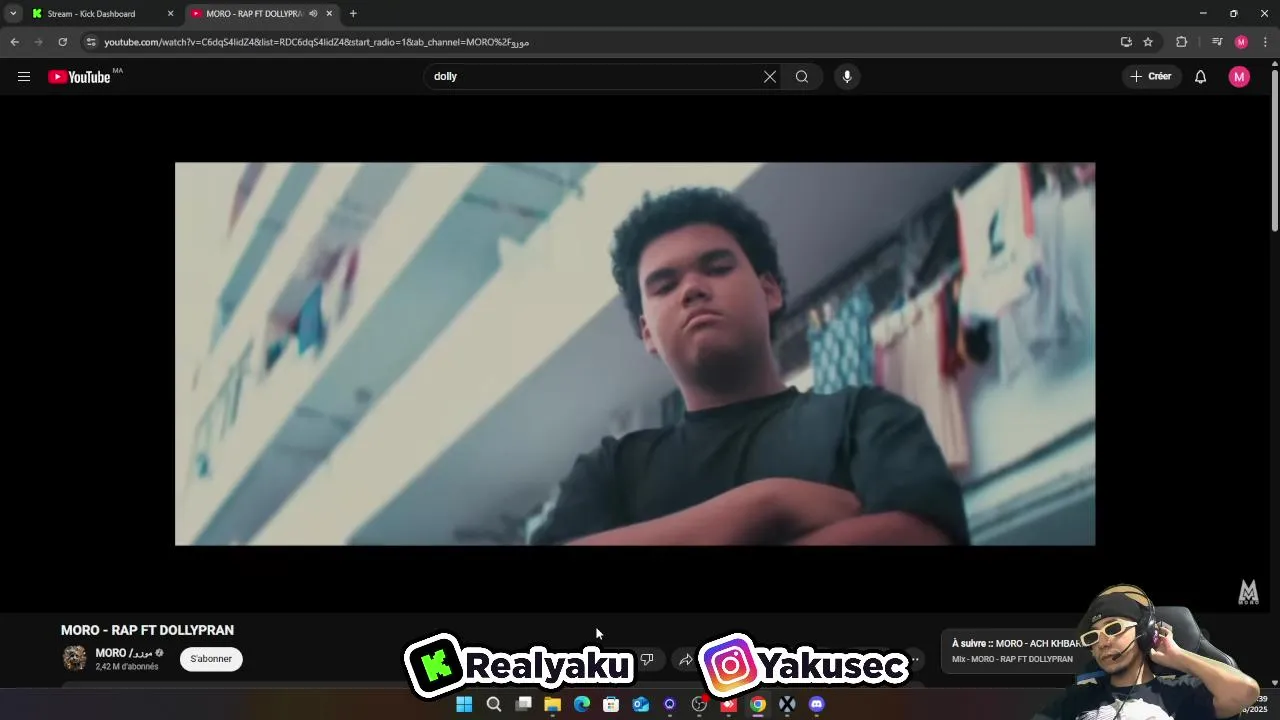The width and height of the screenshot is (1280, 720).
Task: Click the '2,42 M d'abonnés' subscriber count
Action: 127,667
